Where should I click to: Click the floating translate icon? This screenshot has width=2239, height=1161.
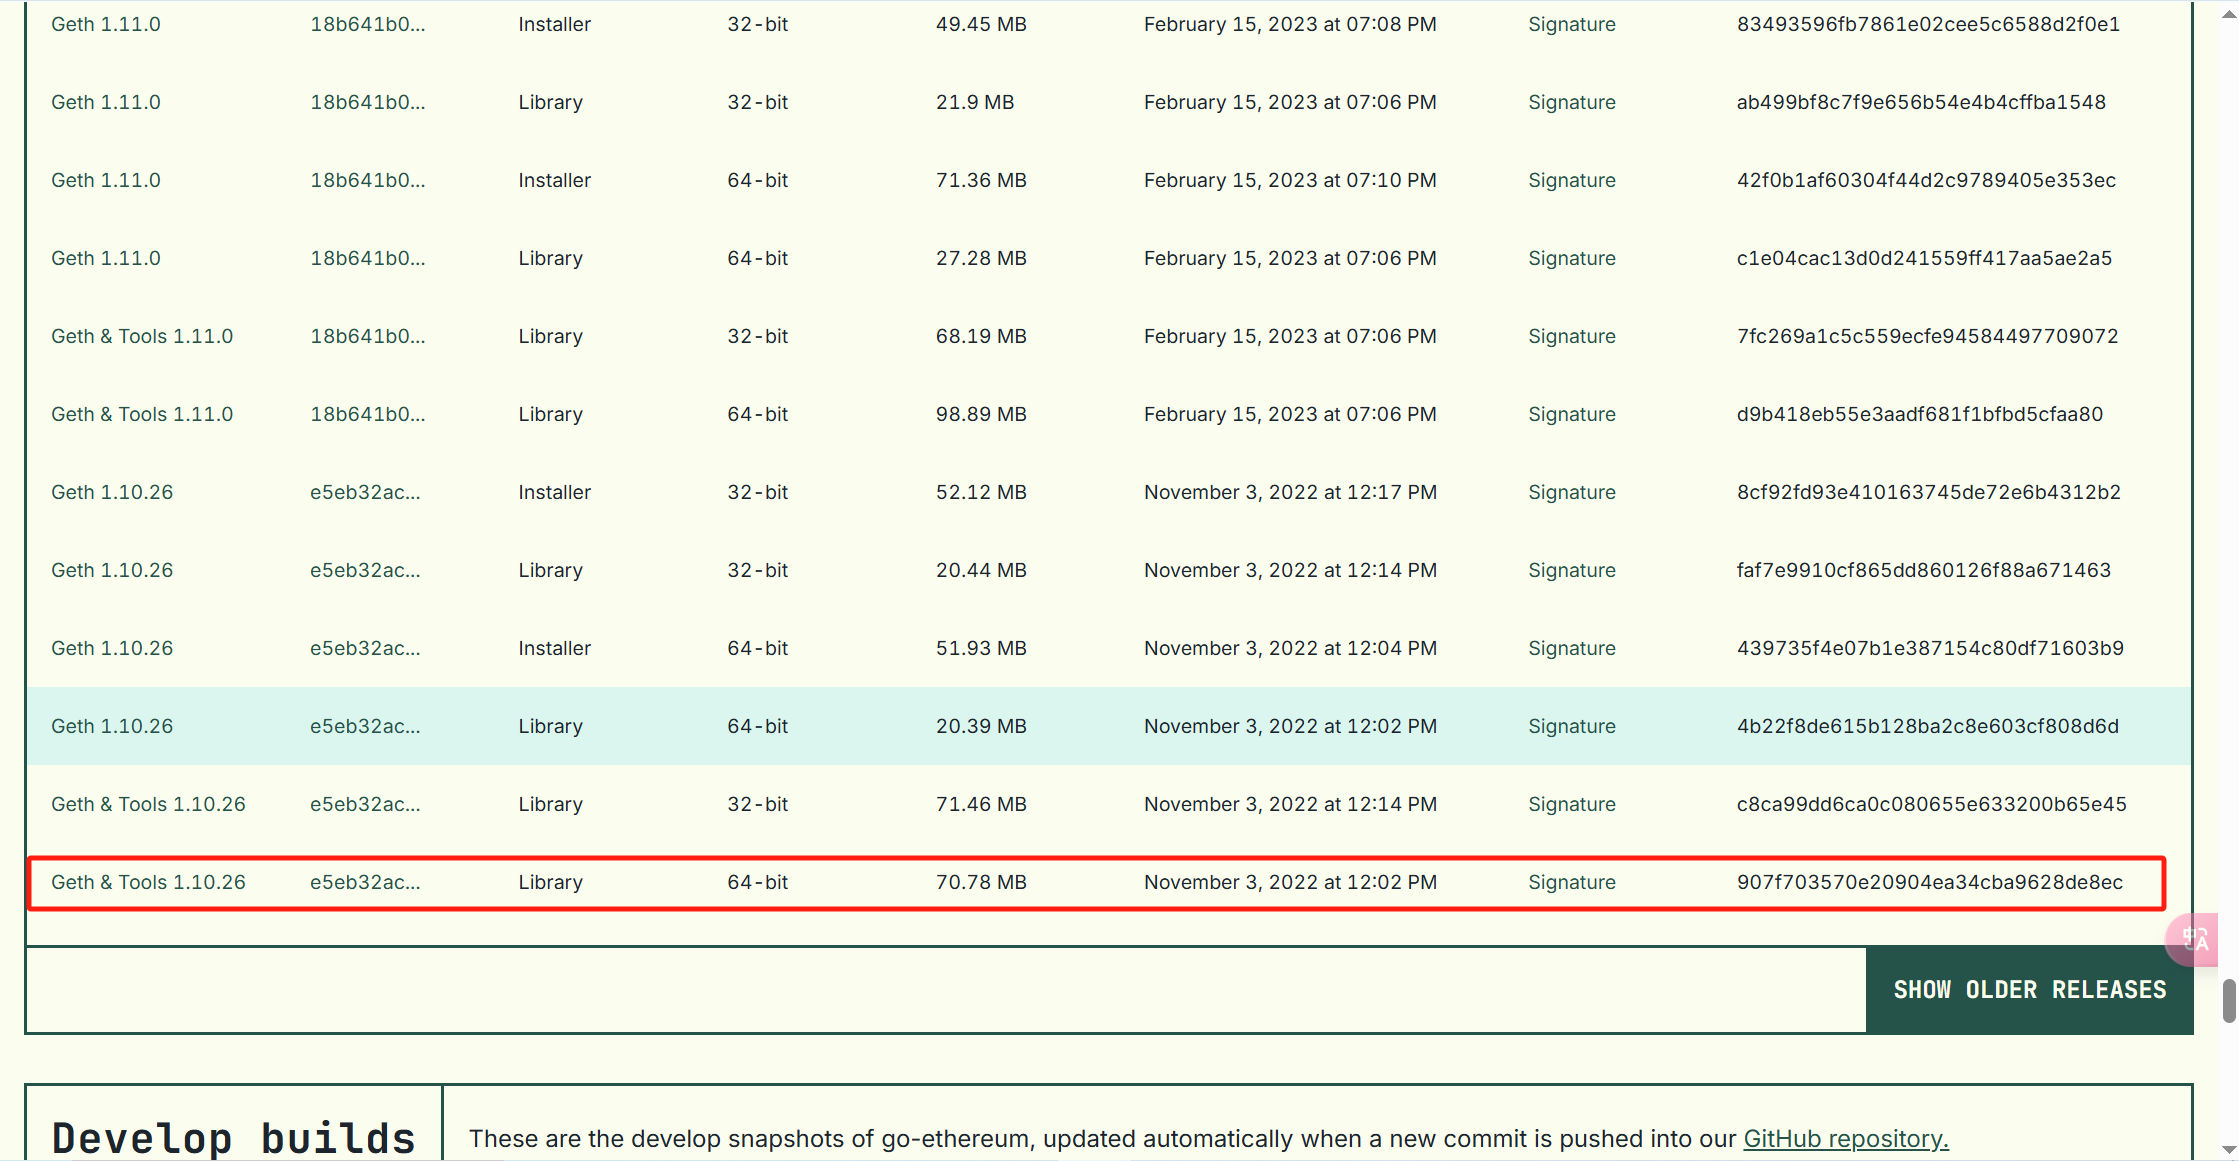(2193, 939)
